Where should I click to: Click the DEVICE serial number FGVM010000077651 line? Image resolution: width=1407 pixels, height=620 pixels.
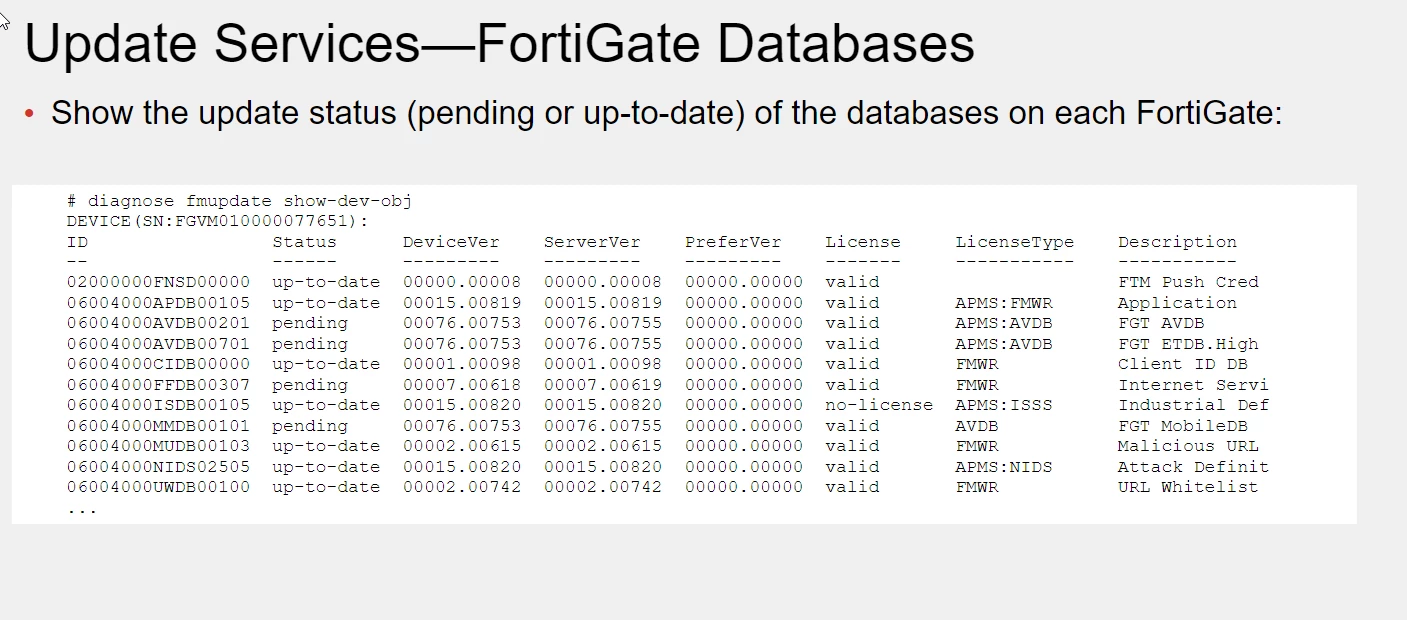(x=218, y=221)
